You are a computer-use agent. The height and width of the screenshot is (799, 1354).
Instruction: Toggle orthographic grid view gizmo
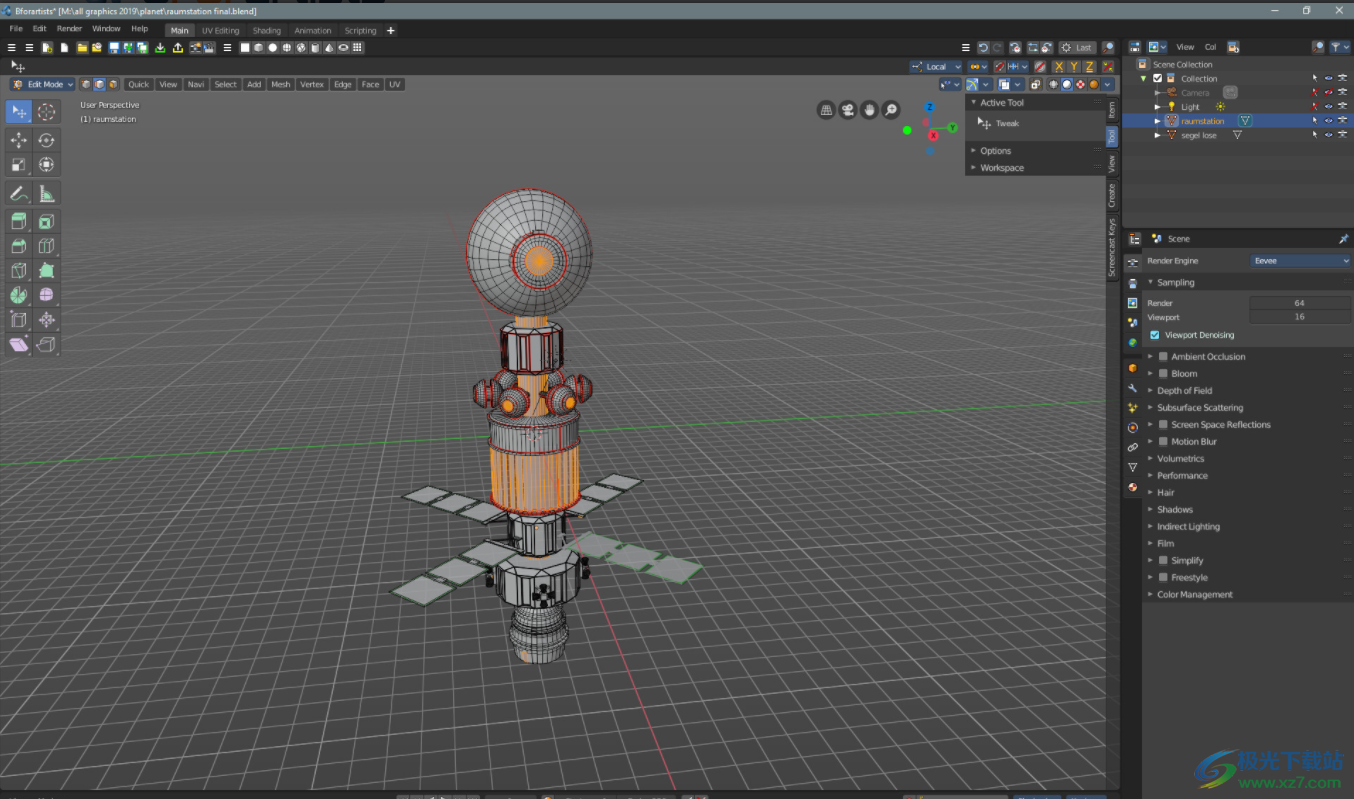tap(826, 110)
